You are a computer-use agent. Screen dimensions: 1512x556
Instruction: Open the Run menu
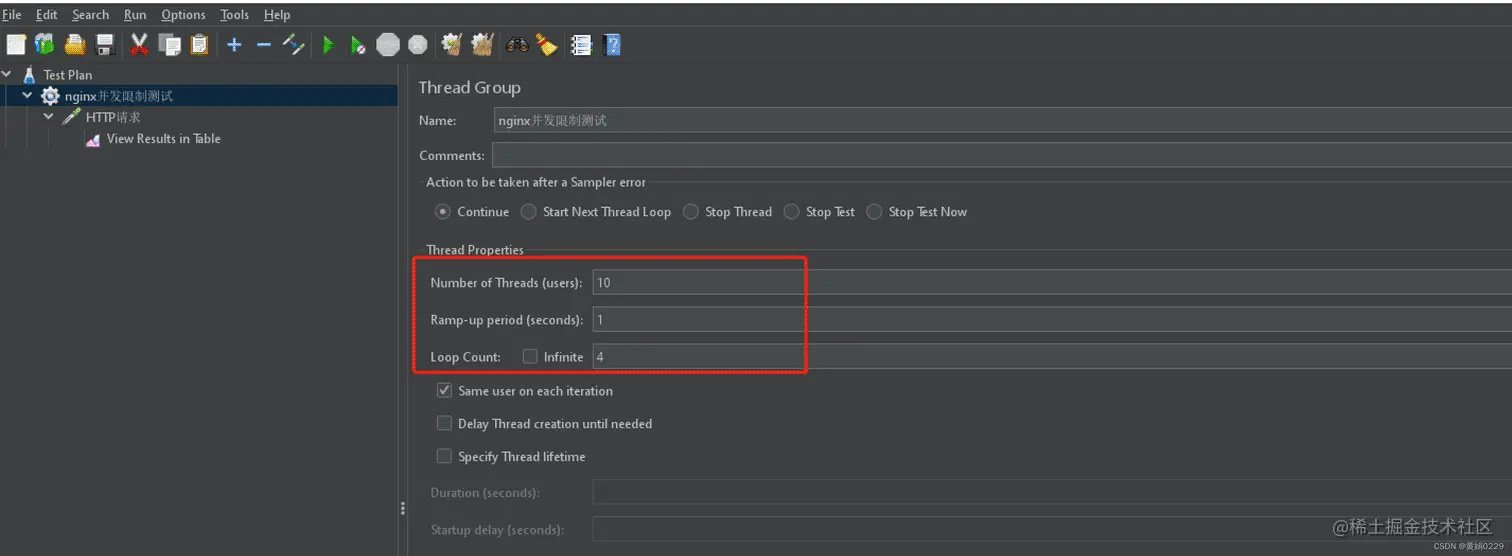pyautogui.click(x=135, y=15)
